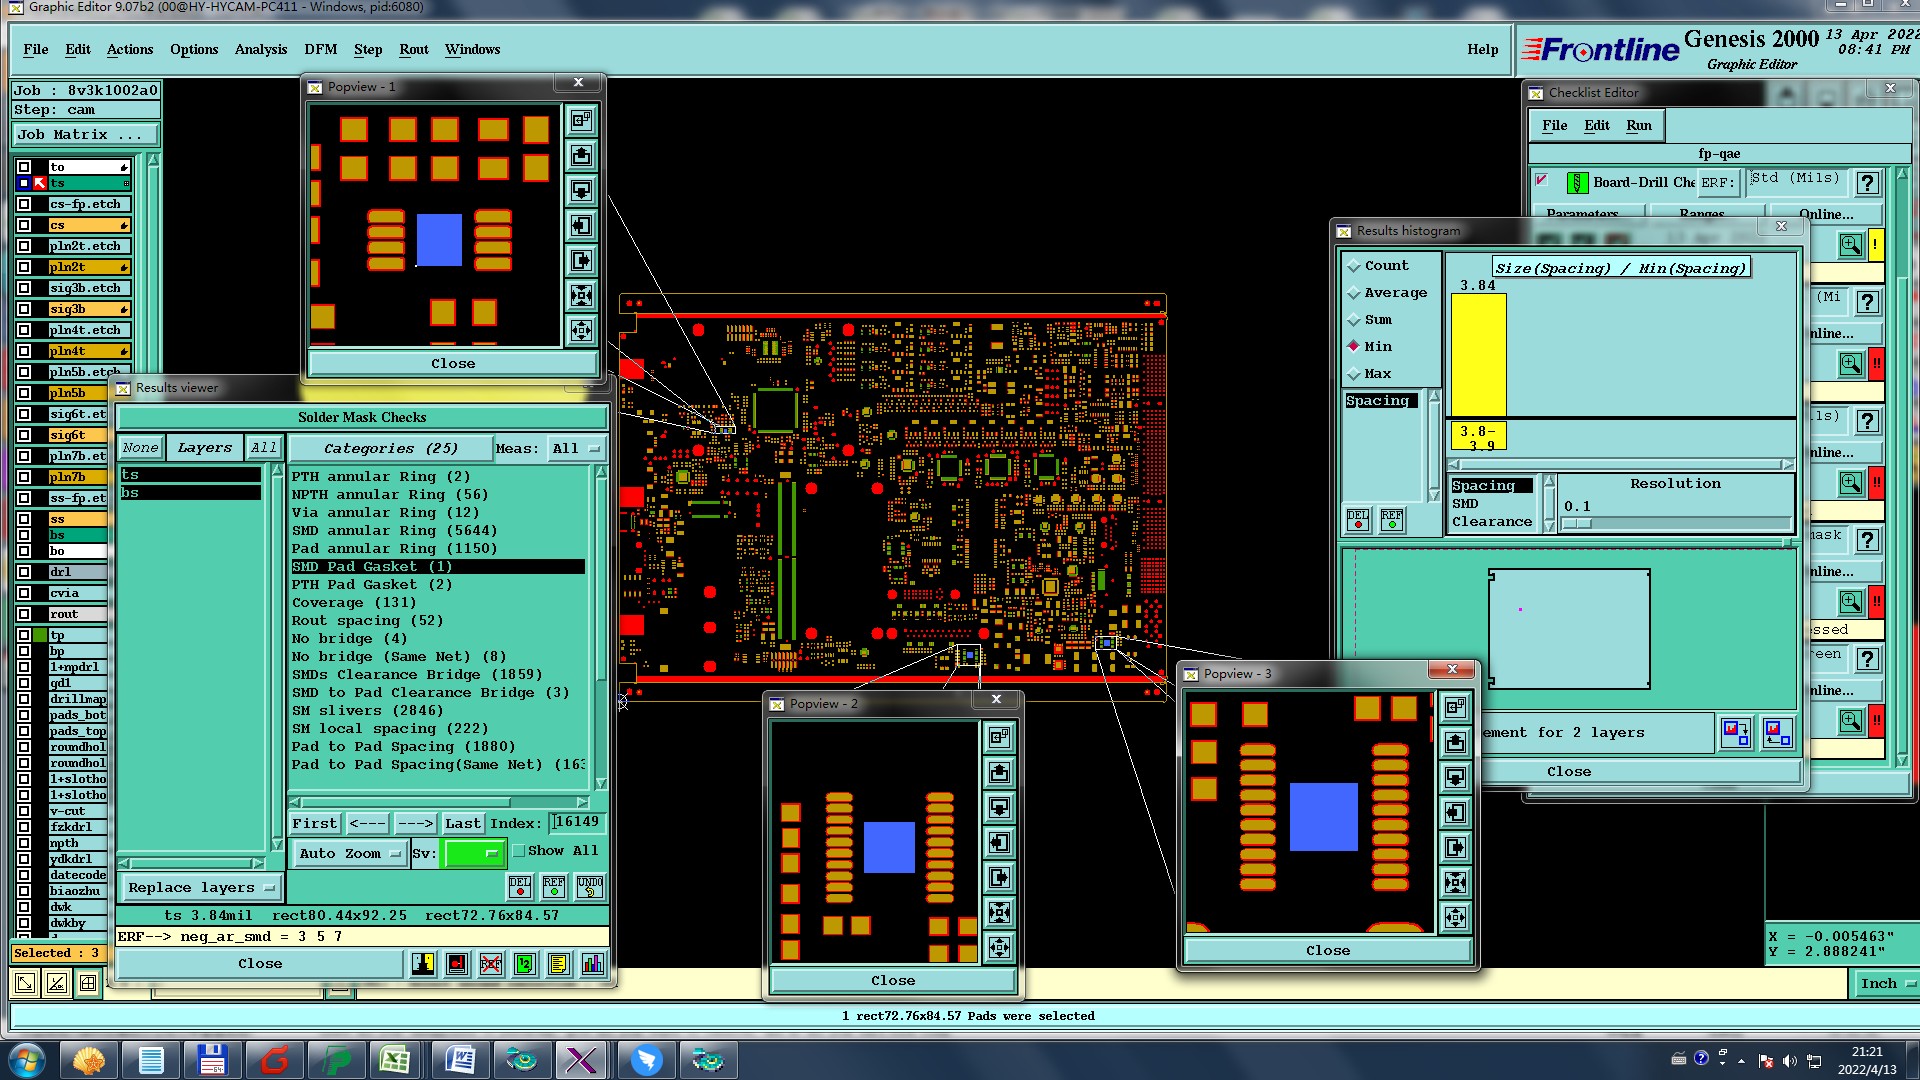Click the yellow report note icon
The image size is (1920, 1080).
point(558,964)
